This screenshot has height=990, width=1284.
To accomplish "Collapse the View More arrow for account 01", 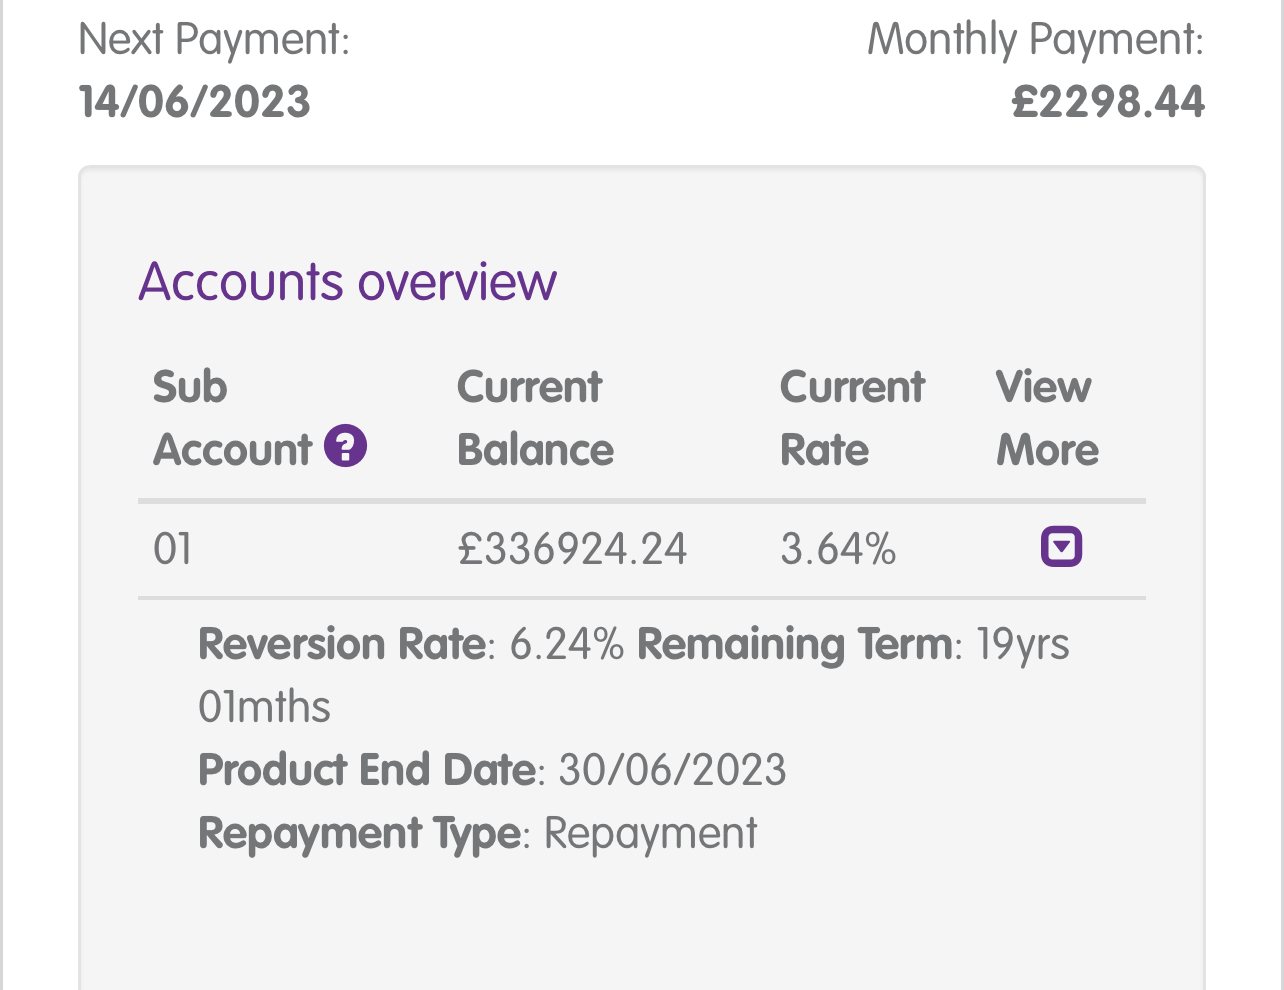I will pos(1061,547).
